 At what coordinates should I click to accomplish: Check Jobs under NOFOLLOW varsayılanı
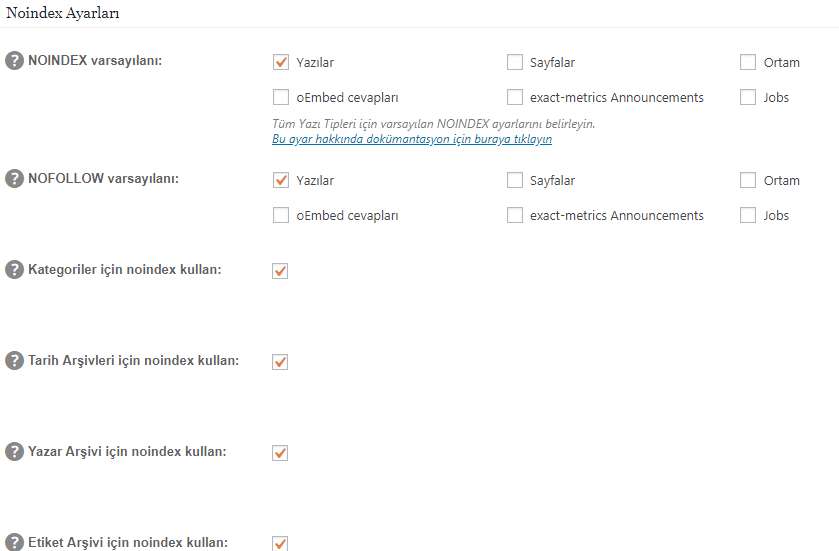click(748, 215)
